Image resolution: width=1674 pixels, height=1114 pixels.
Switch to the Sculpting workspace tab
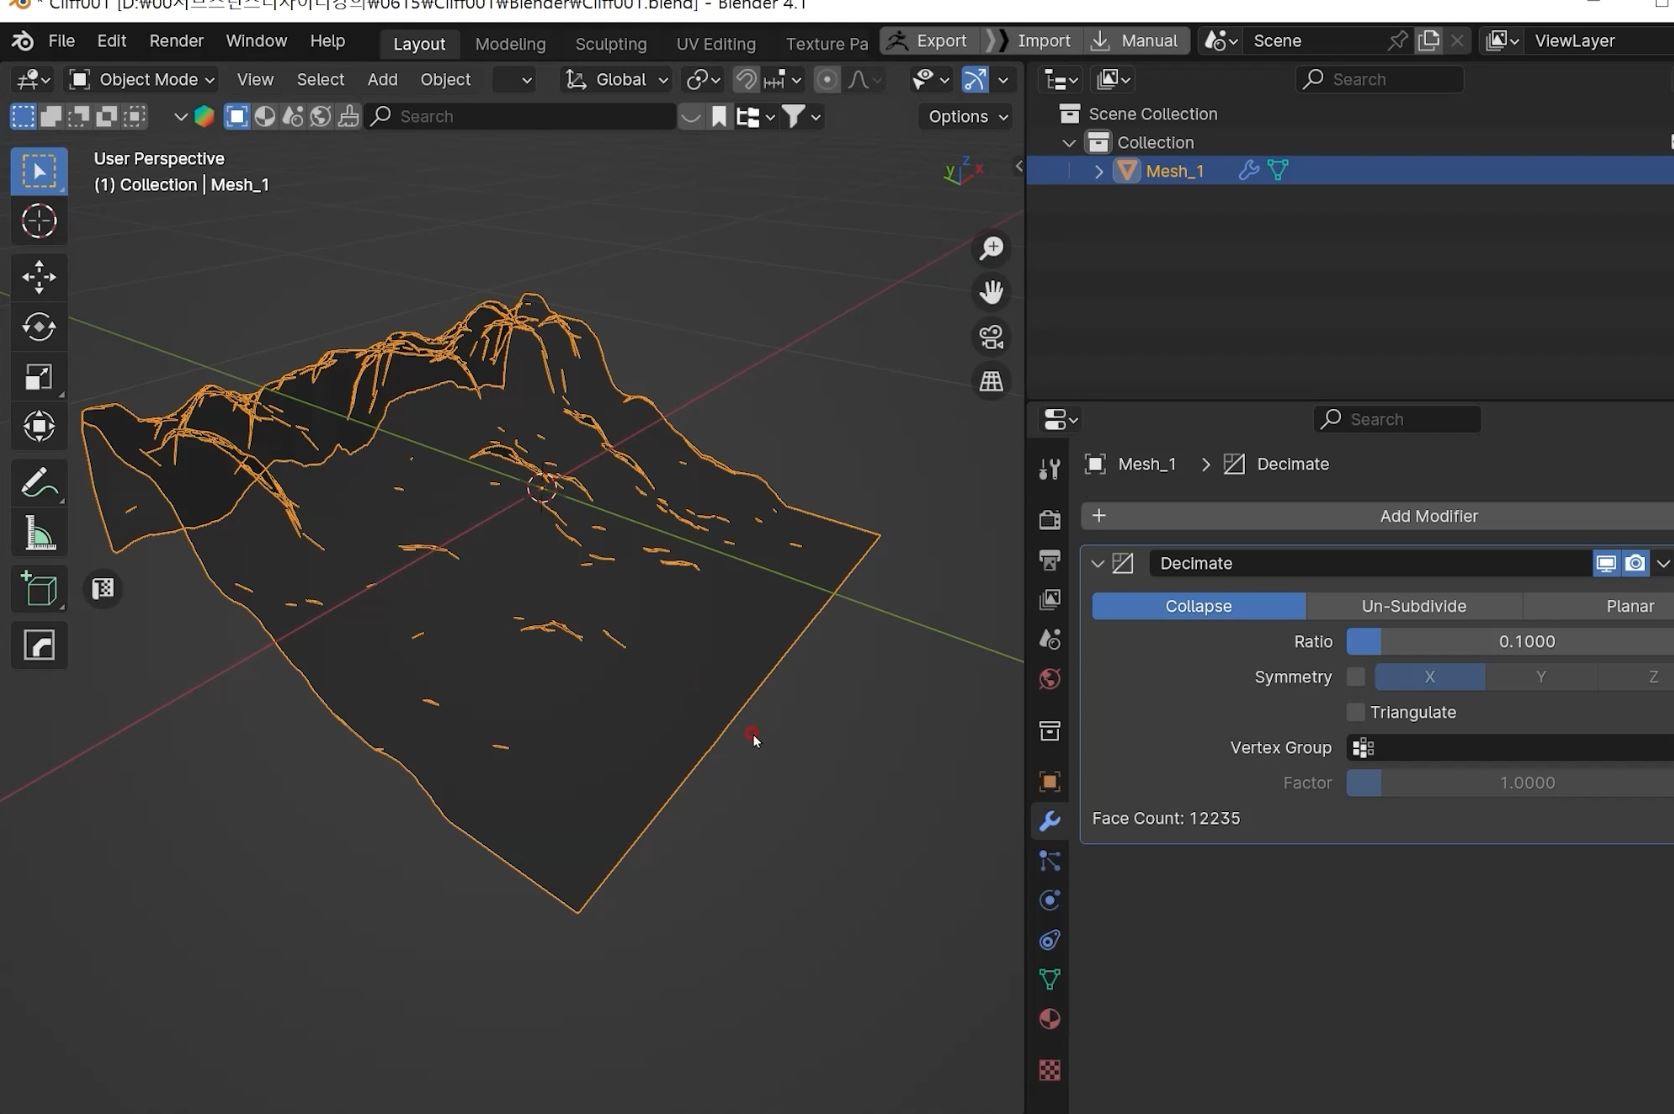click(x=610, y=44)
